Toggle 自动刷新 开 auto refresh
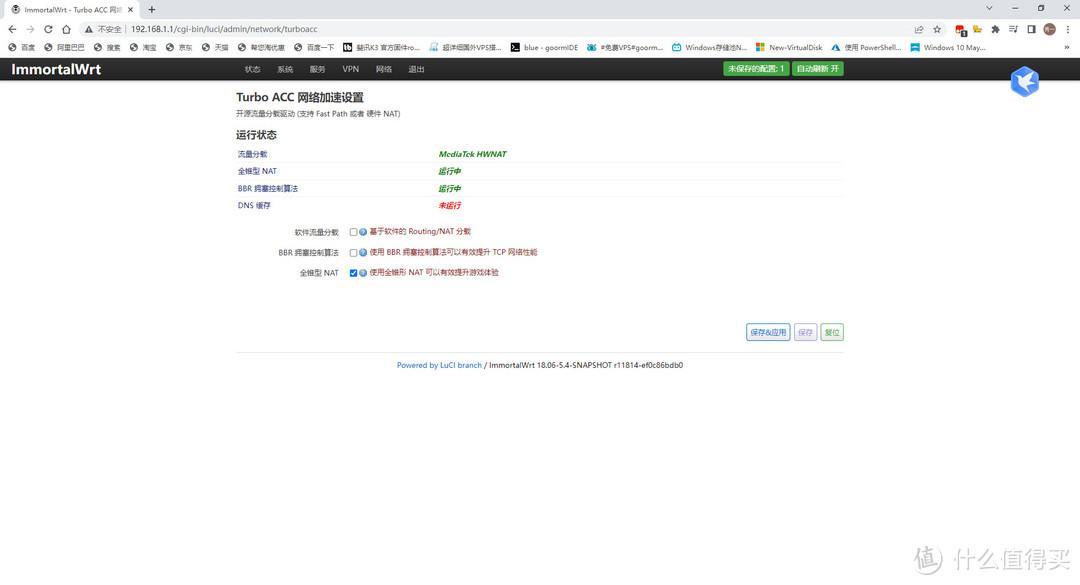 [818, 69]
